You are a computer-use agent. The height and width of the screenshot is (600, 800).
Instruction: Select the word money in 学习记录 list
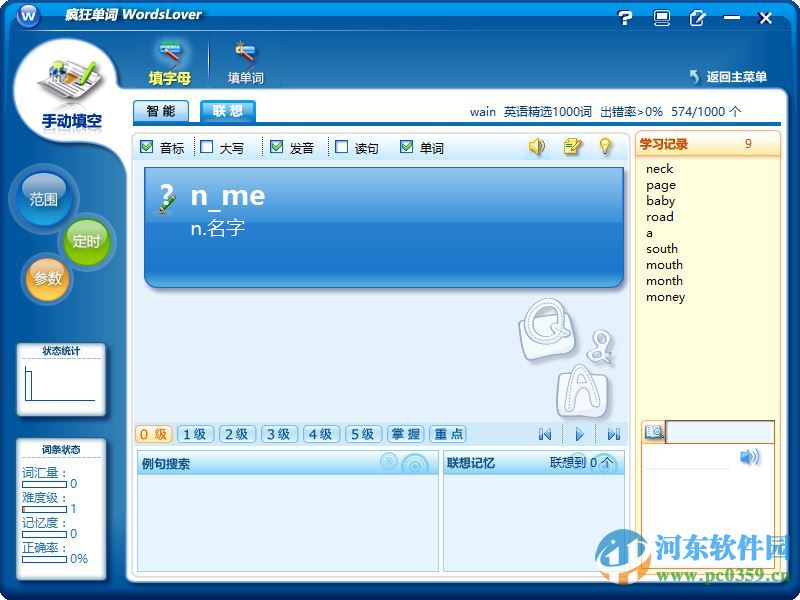coord(666,297)
